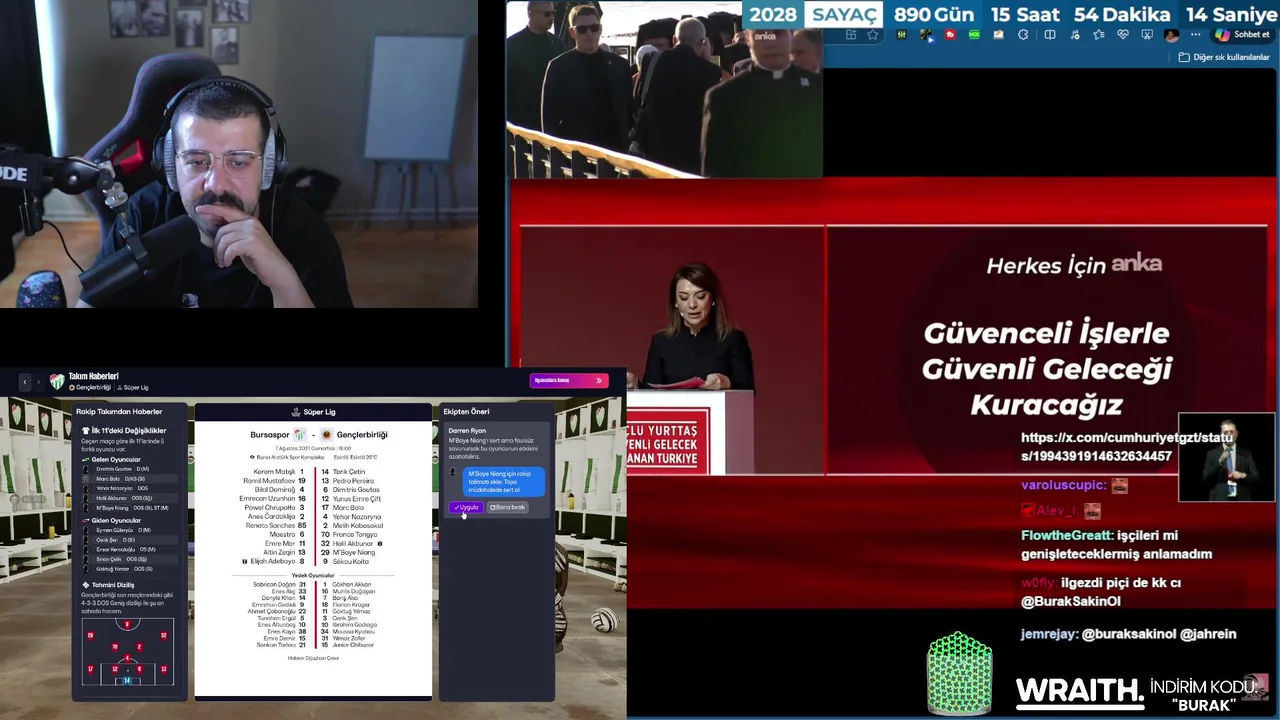Click substitute Sabricon Doğan
The width and height of the screenshot is (1280, 720).
pos(274,584)
